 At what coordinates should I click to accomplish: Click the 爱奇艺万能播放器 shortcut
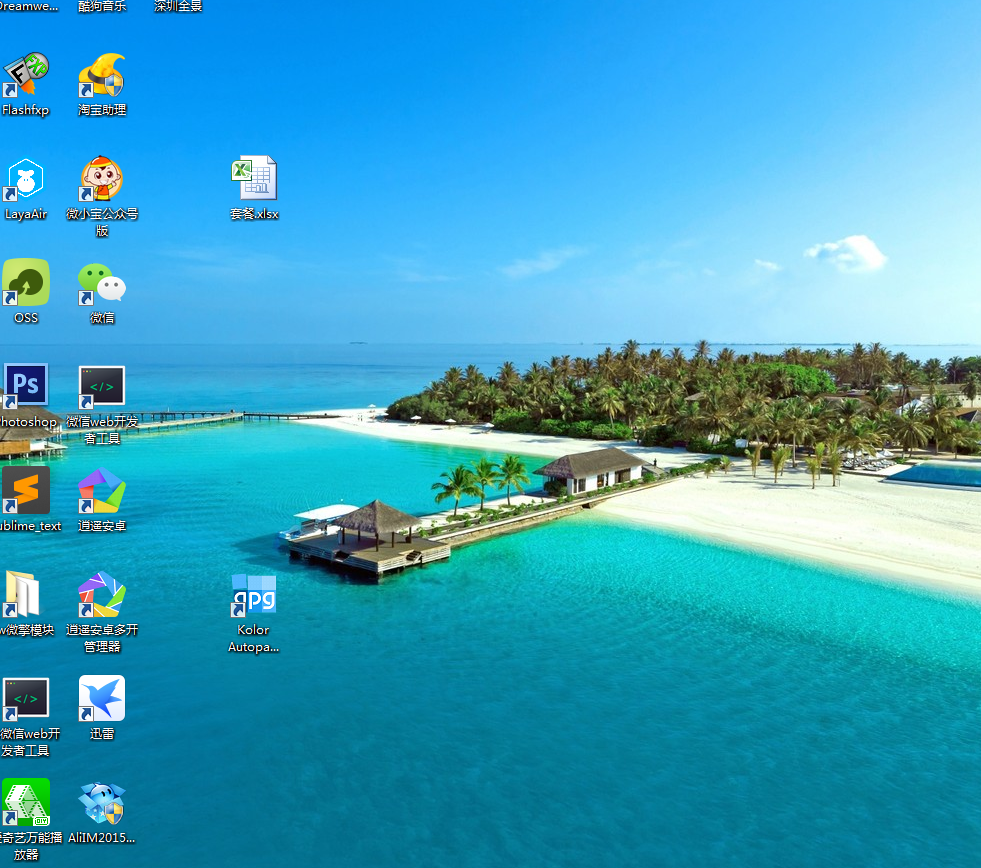(26, 803)
